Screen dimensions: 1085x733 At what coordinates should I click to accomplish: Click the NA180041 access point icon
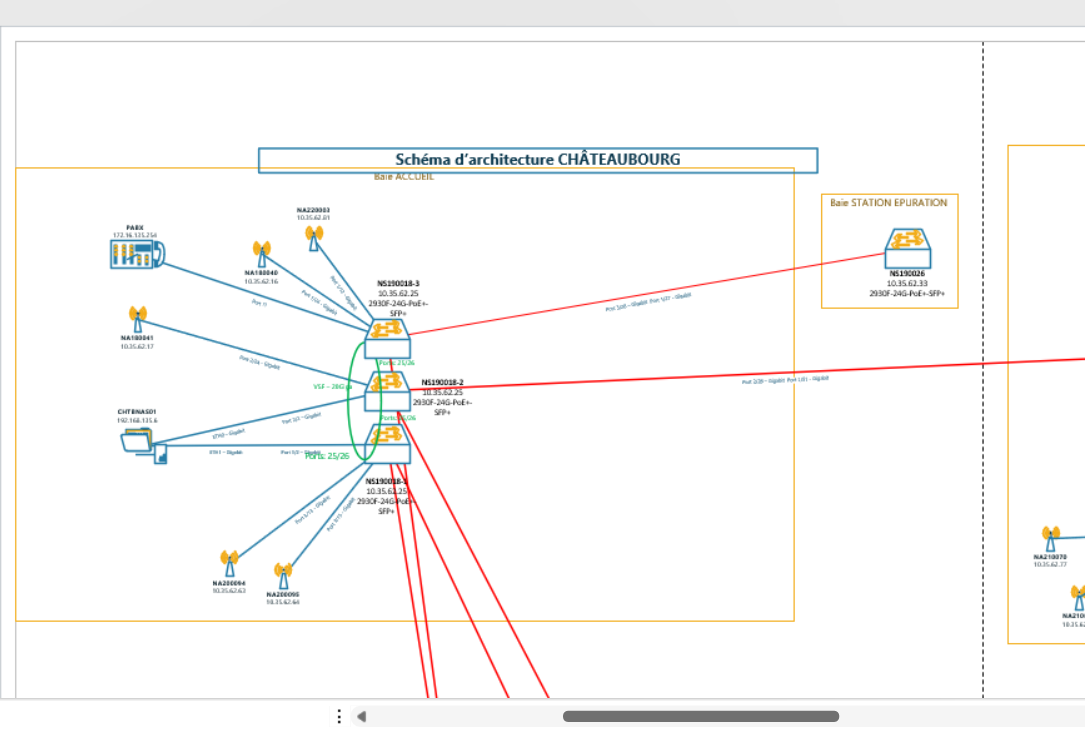(x=138, y=319)
